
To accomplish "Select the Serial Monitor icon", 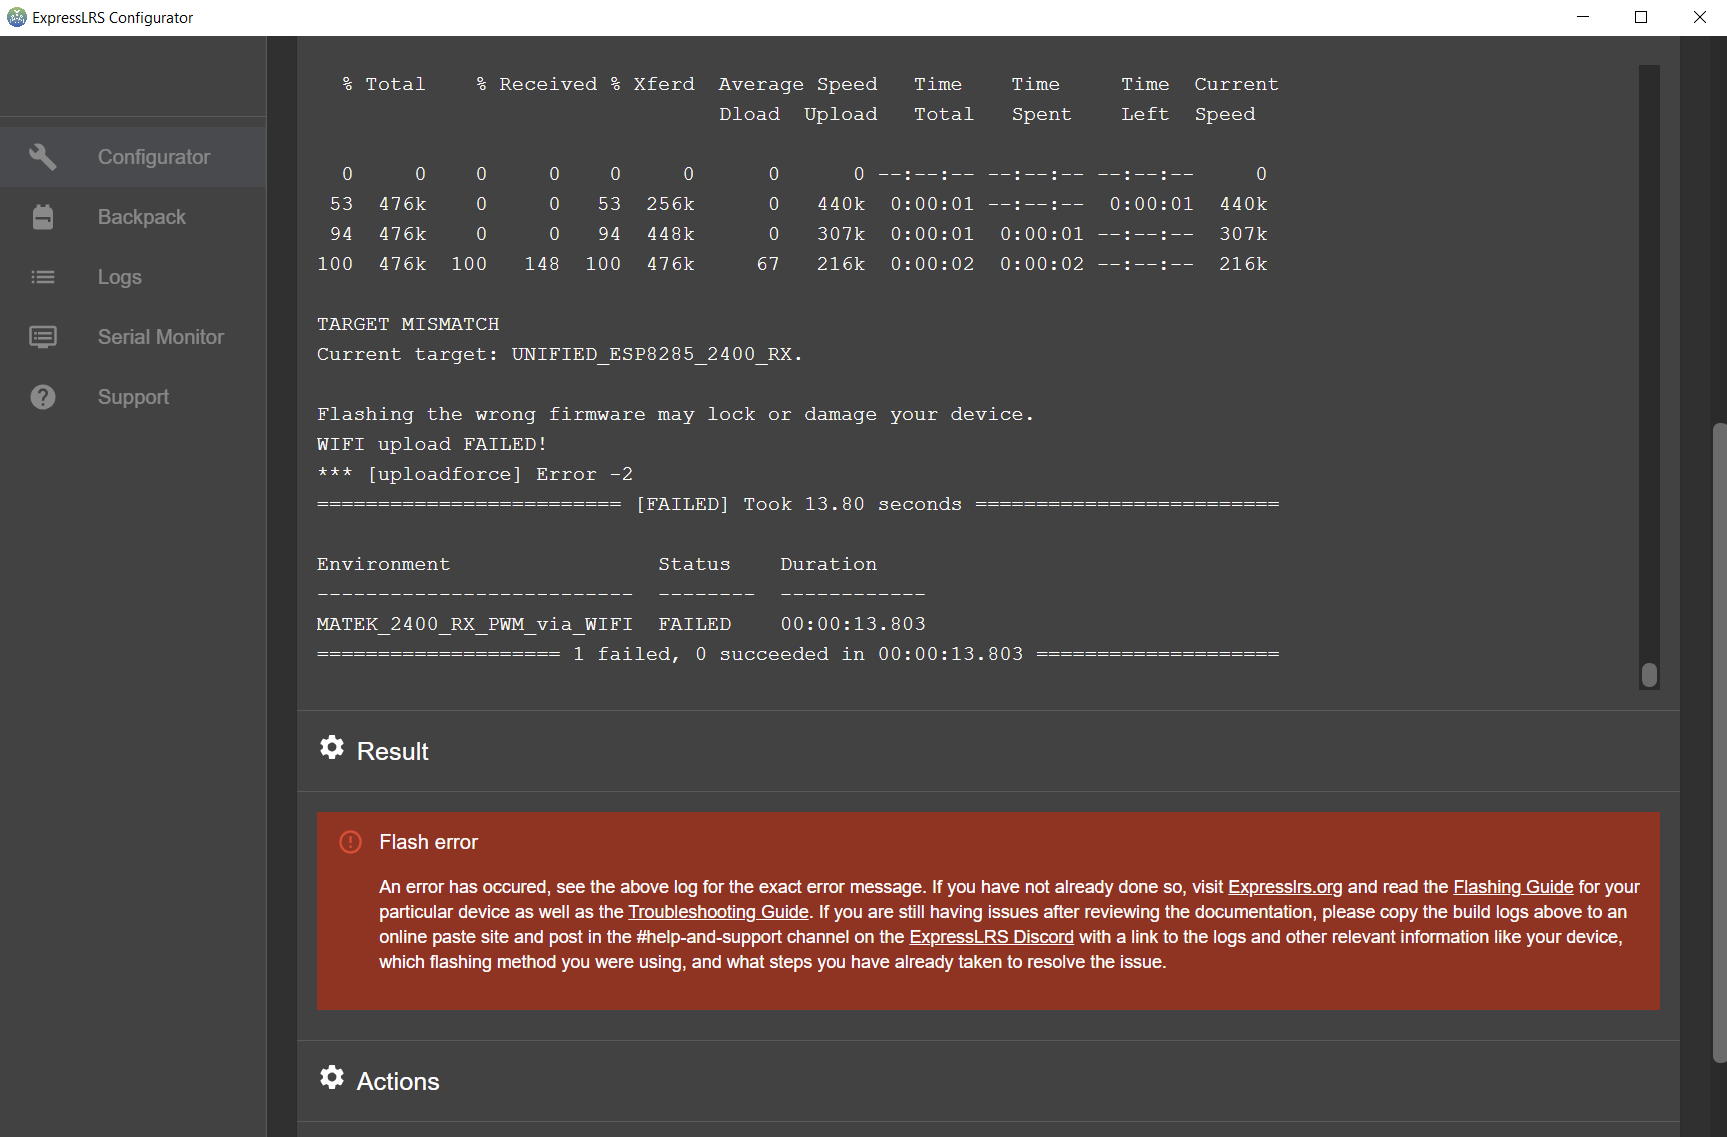I will click(x=43, y=337).
